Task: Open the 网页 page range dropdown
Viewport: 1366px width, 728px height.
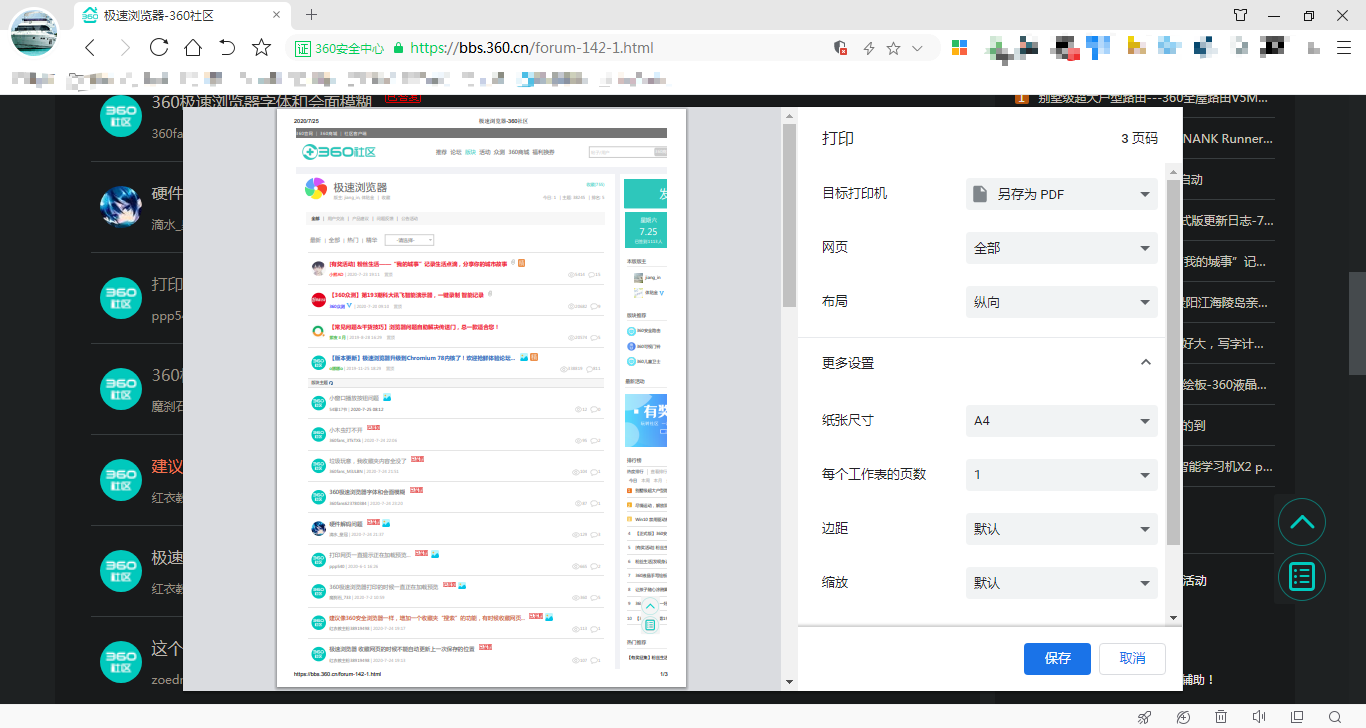Action: click(x=1060, y=247)
